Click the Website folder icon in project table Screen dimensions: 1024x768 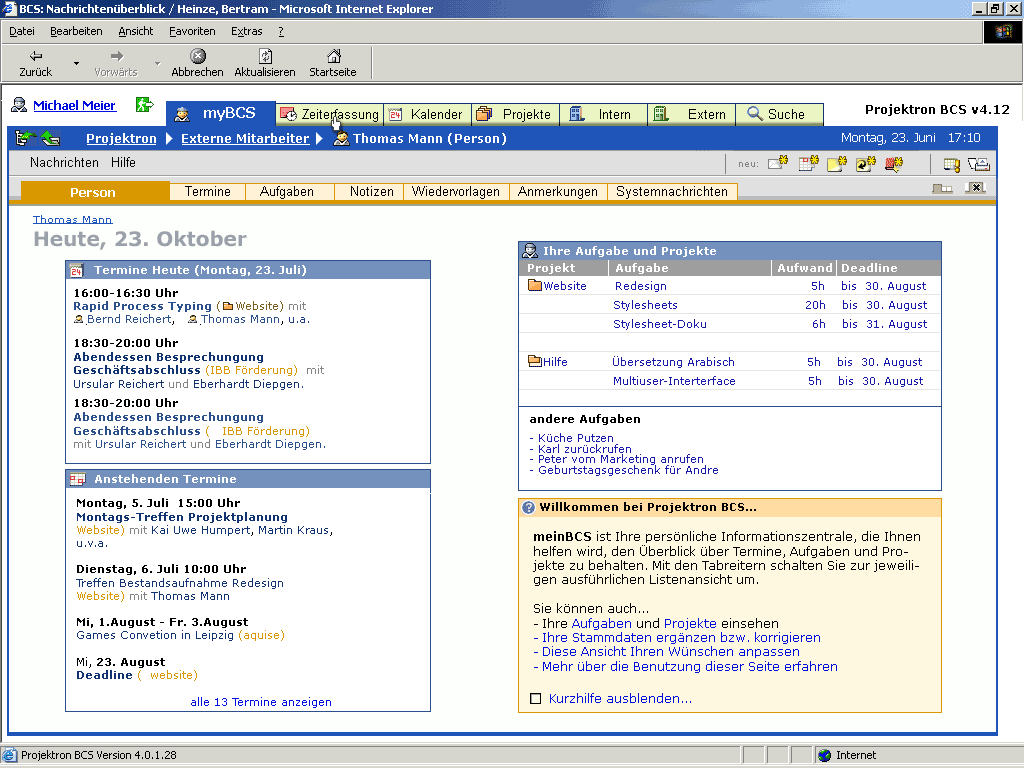click(x=535, y=285)
